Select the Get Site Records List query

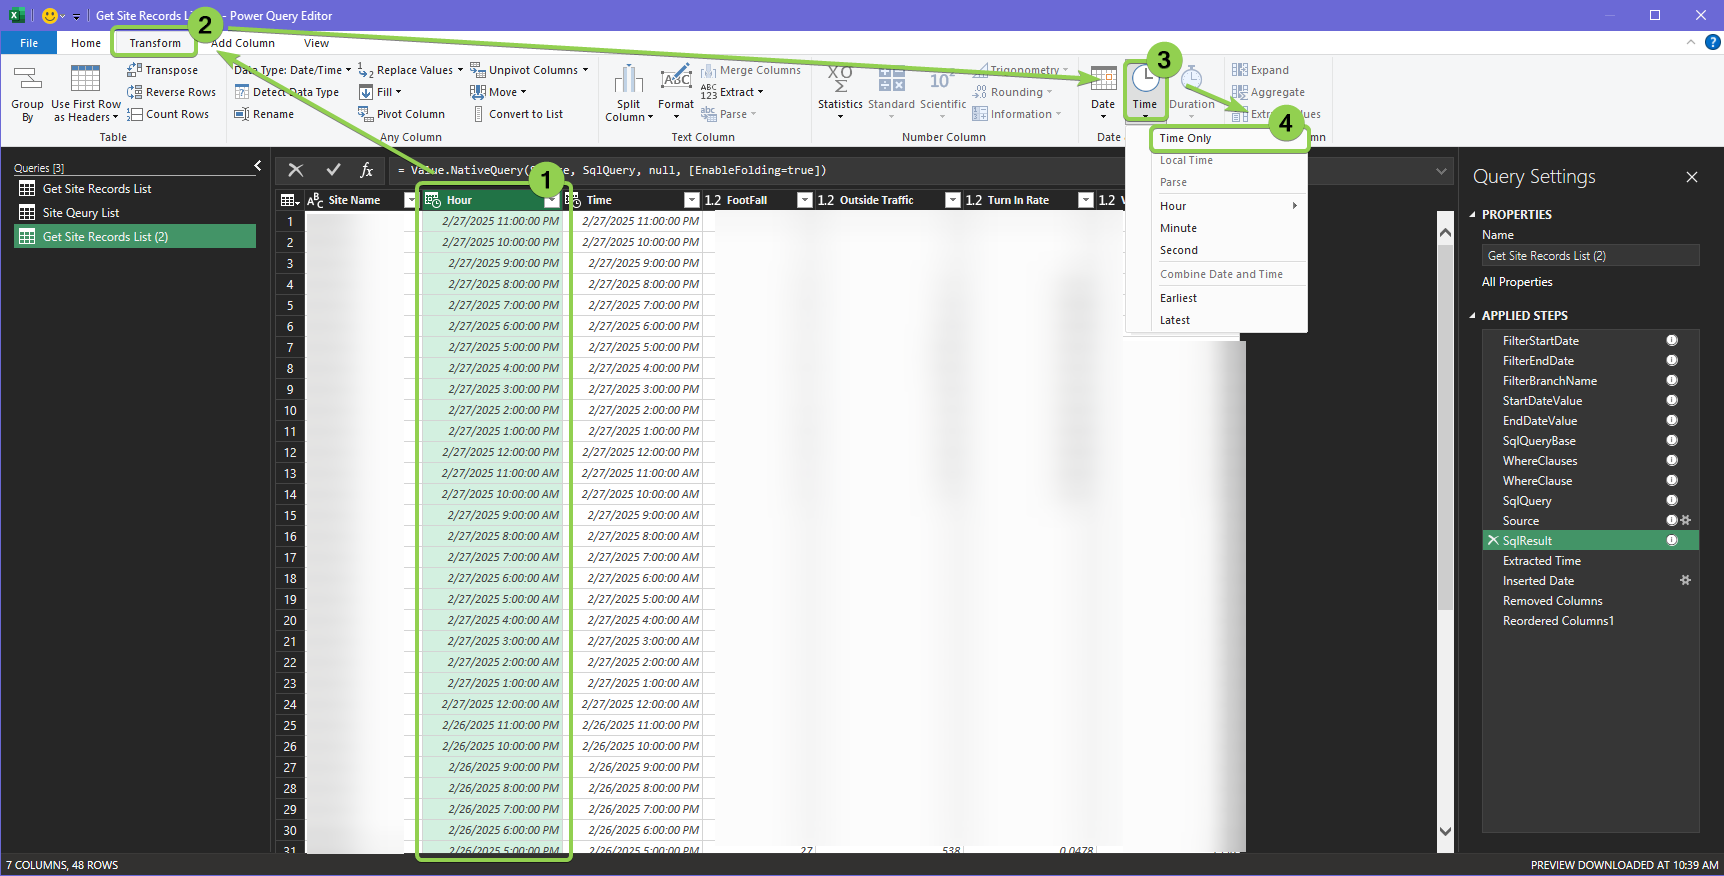[135, 189]
